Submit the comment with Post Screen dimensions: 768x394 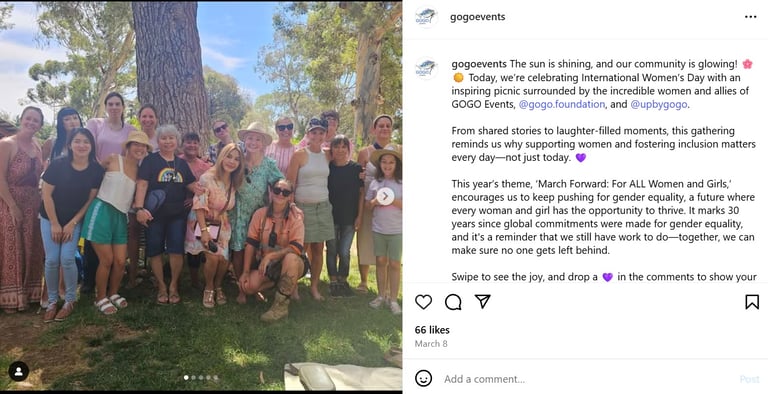click(x=749, y=379)
